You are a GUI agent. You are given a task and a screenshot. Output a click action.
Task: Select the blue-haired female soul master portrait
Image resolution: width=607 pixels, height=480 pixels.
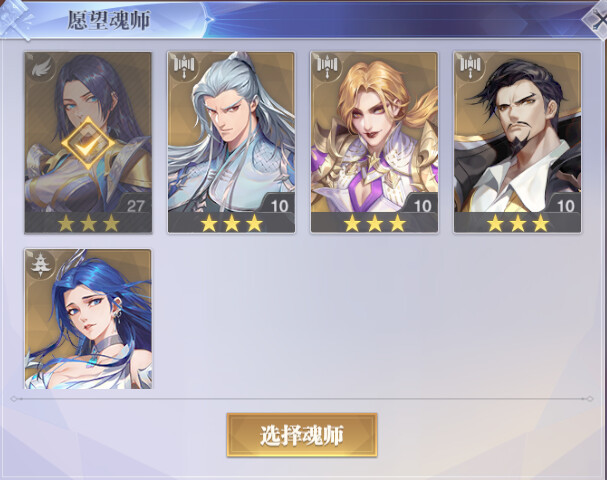88,319
